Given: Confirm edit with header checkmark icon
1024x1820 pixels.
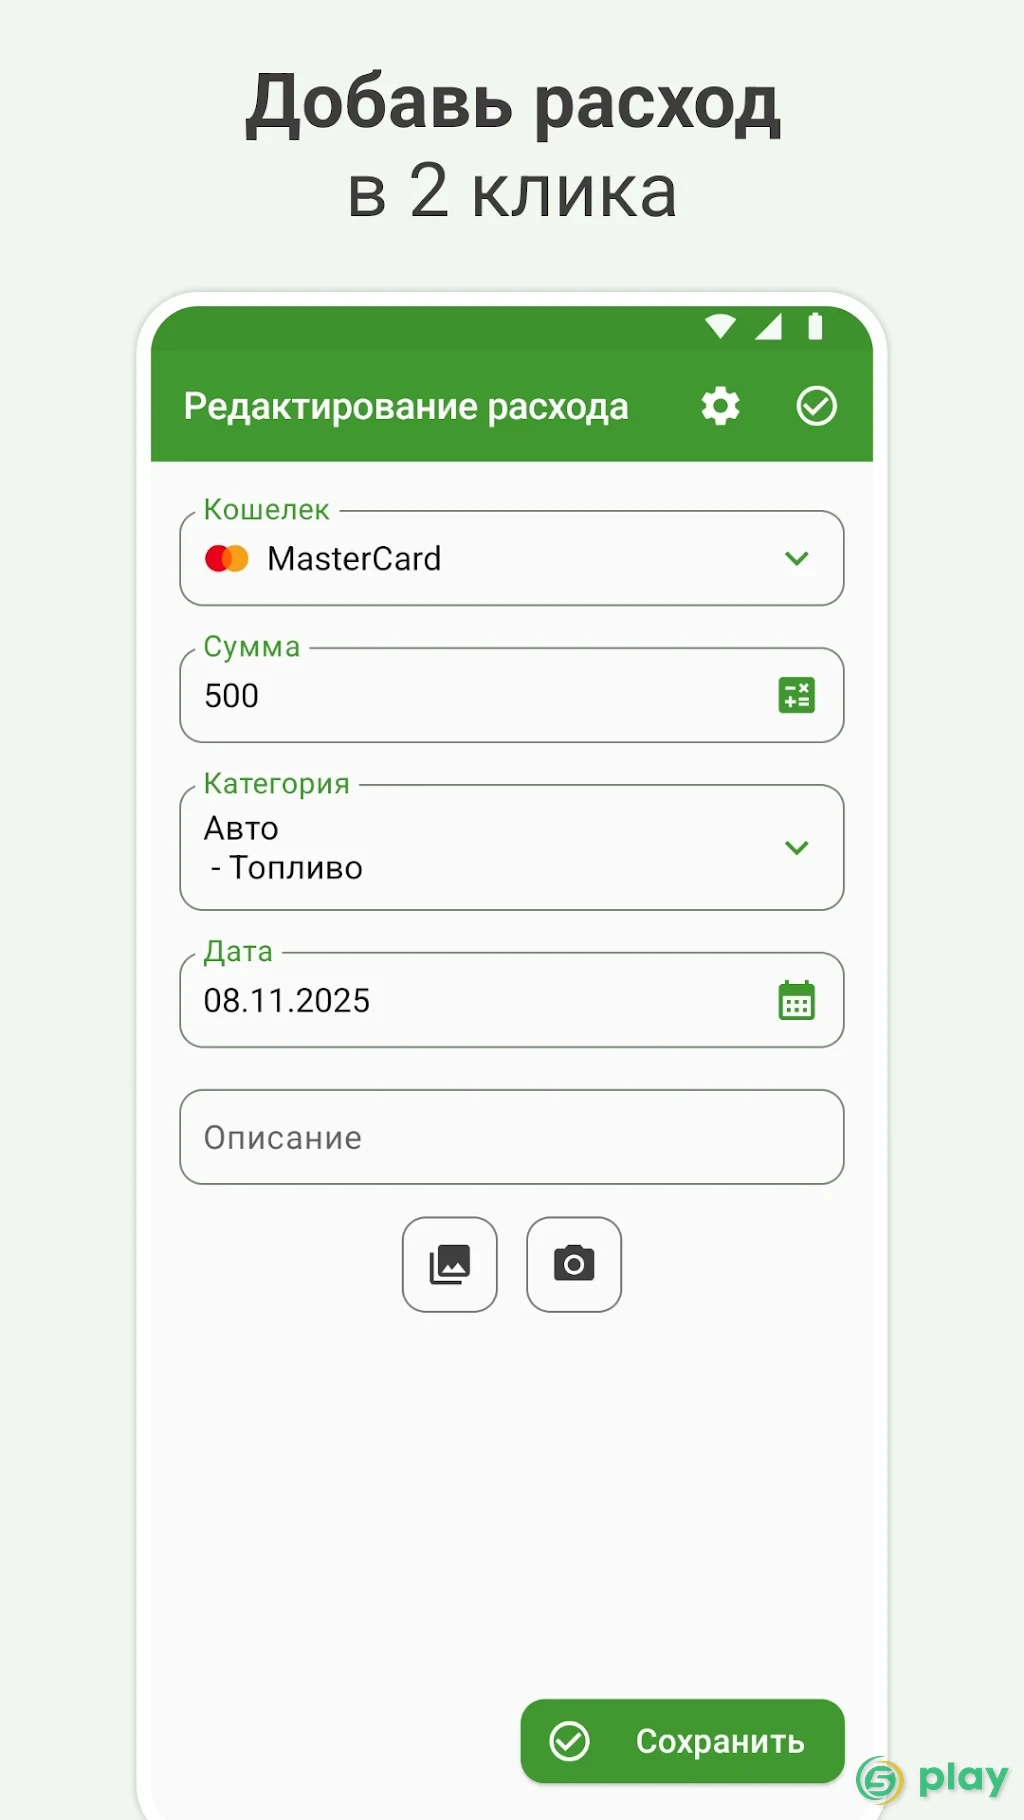Looking at the screenshot, I should (816, 406).
